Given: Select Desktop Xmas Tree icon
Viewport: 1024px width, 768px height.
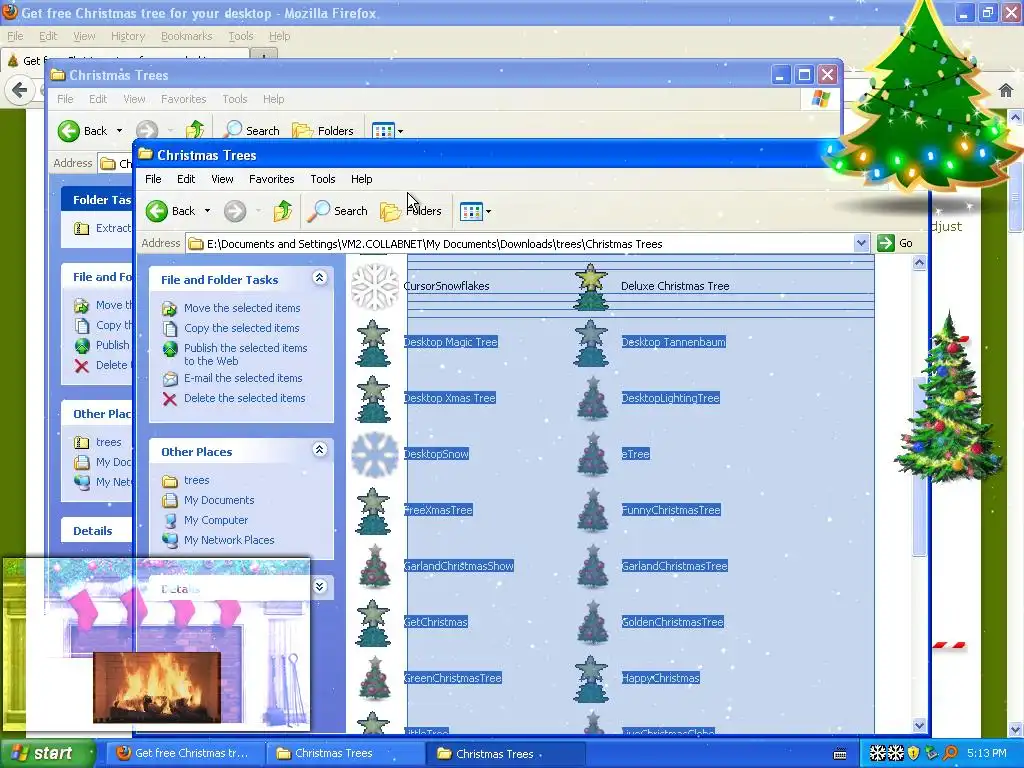Looking at the screenshot, I should tap(373, 398).
